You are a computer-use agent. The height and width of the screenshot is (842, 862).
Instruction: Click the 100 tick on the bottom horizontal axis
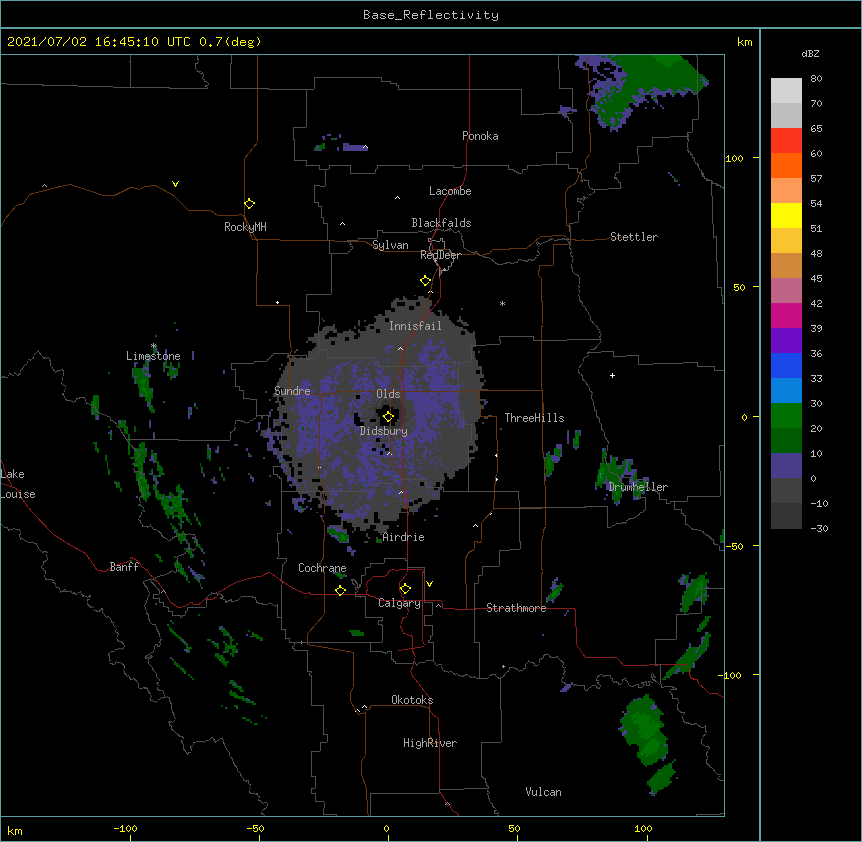point(643,828)
